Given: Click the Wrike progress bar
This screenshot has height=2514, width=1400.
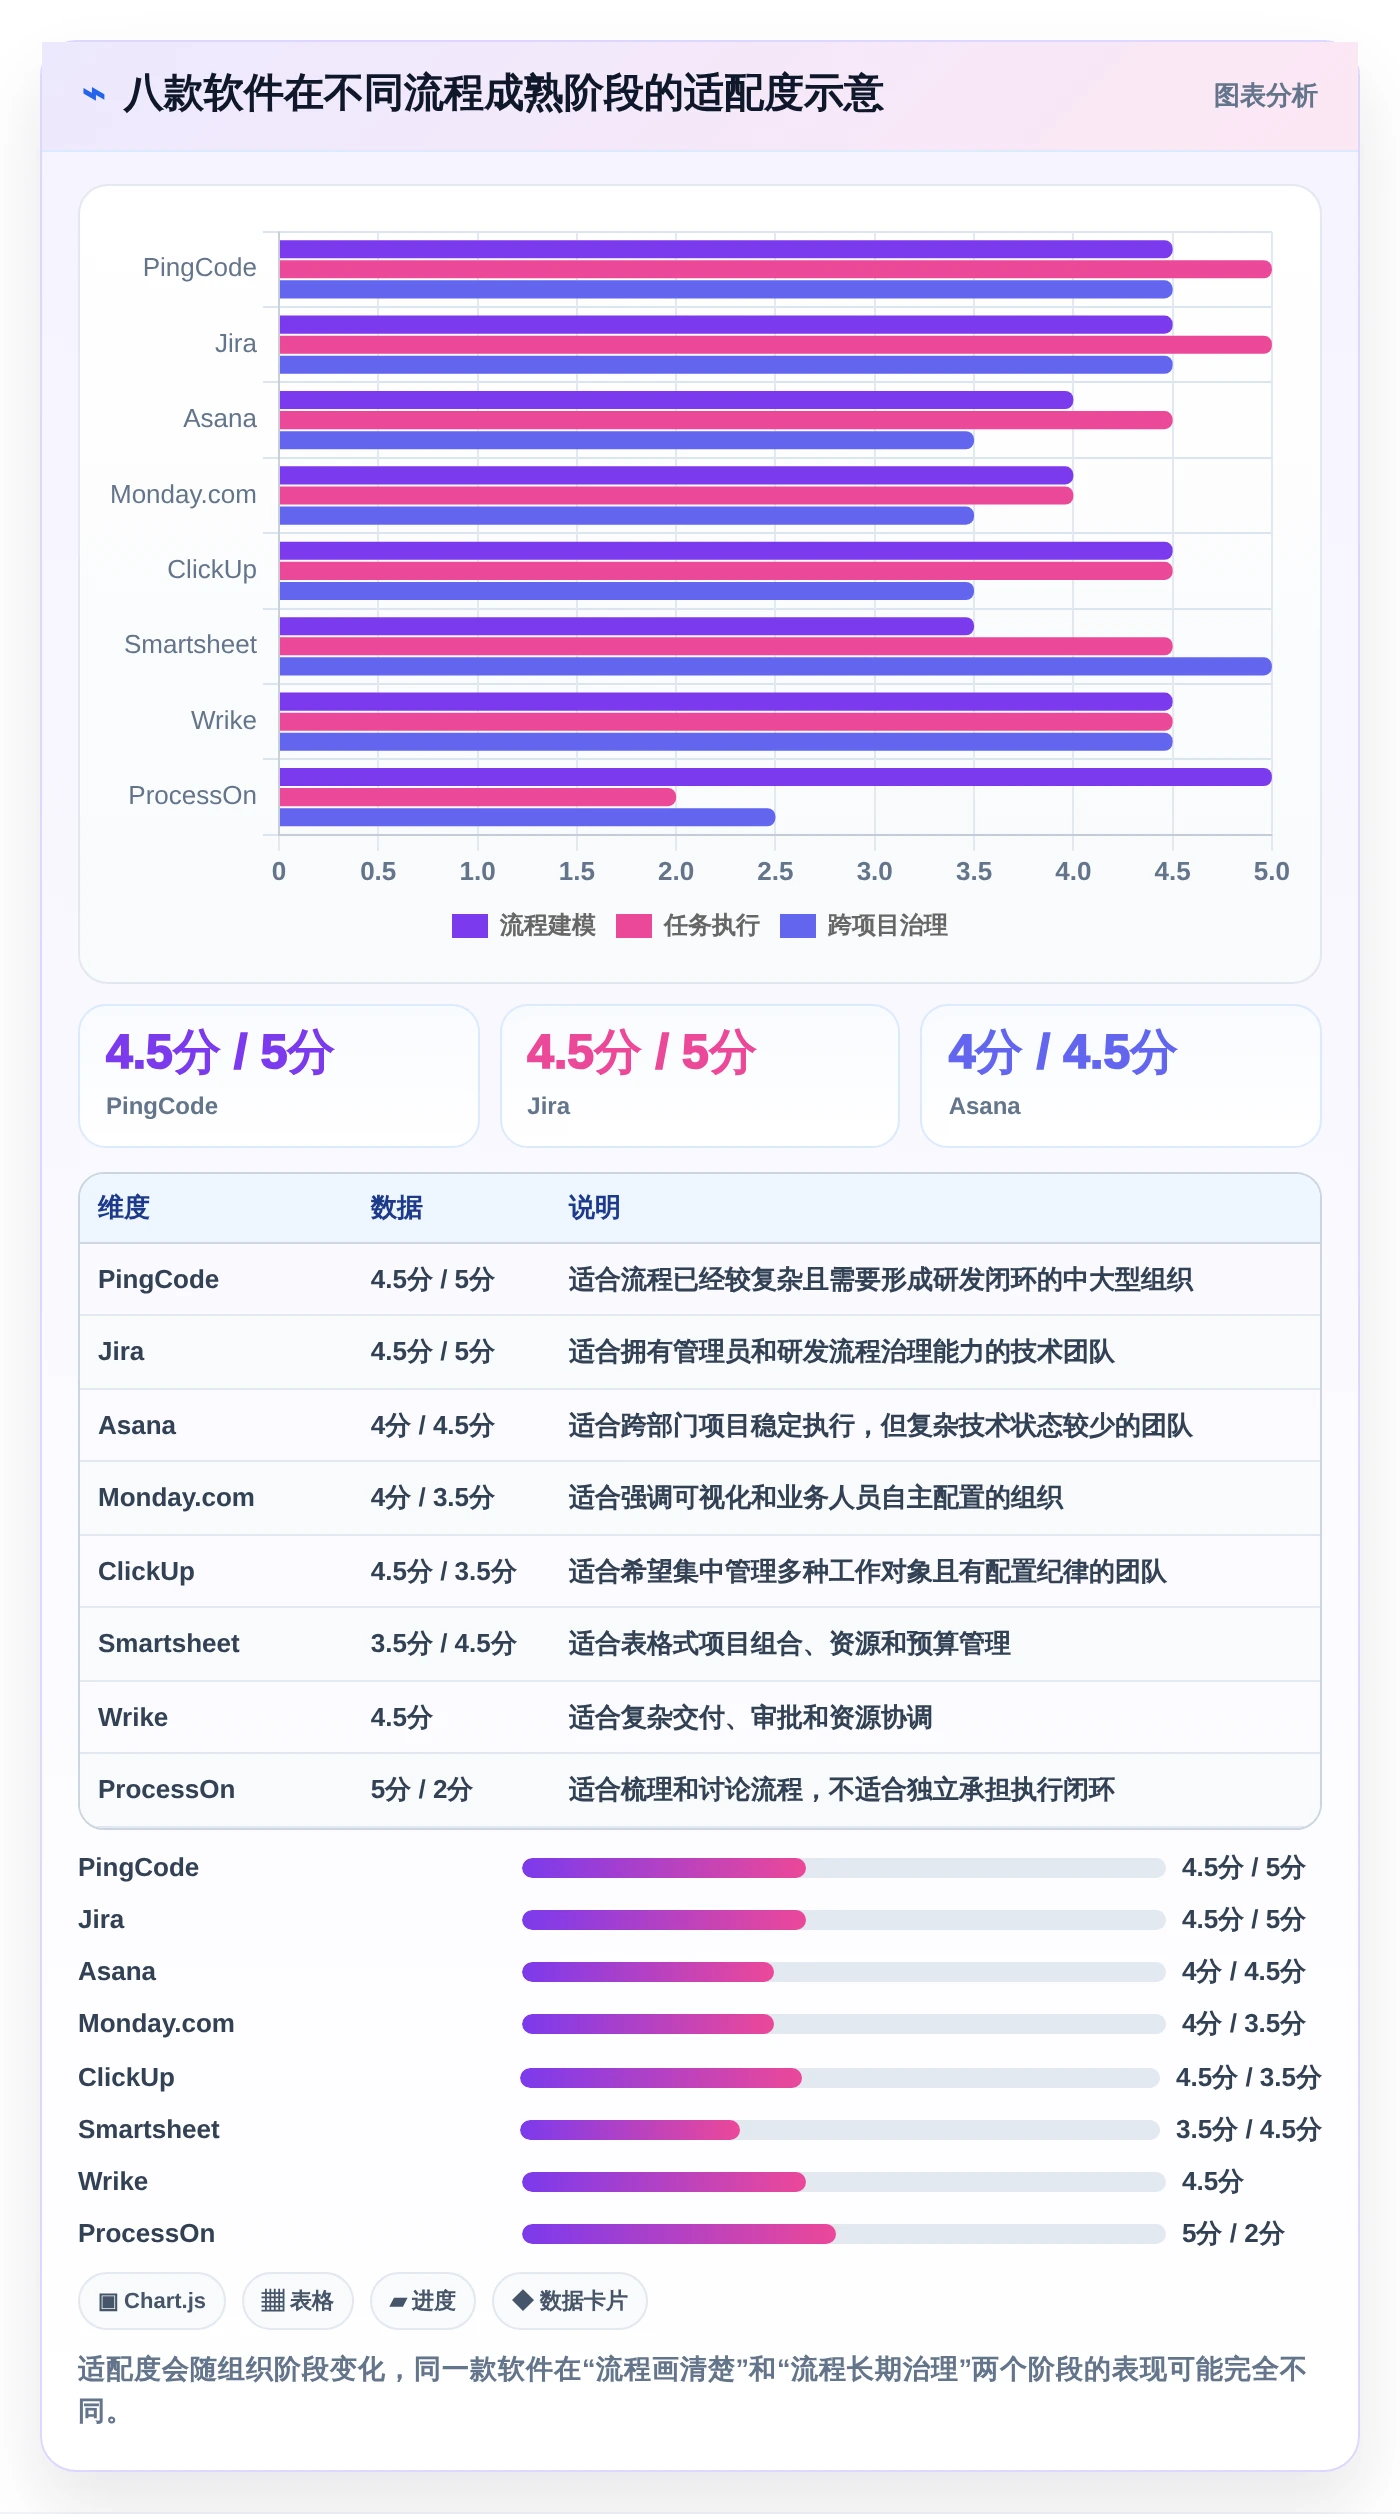Looking at the screenshot, I should coord(844,2182).
